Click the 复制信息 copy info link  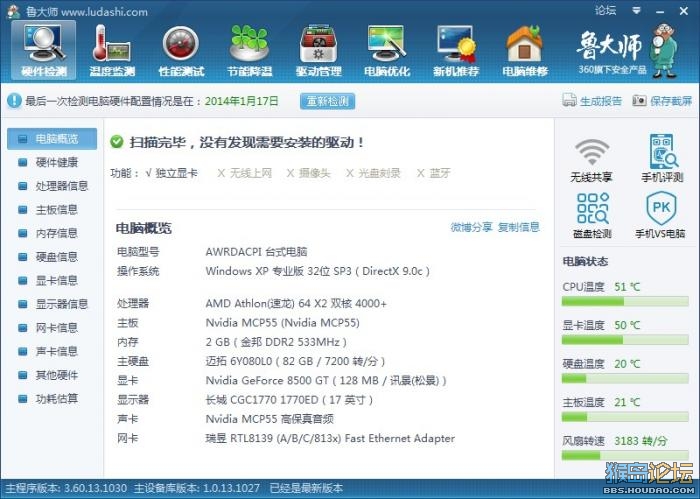519,227
